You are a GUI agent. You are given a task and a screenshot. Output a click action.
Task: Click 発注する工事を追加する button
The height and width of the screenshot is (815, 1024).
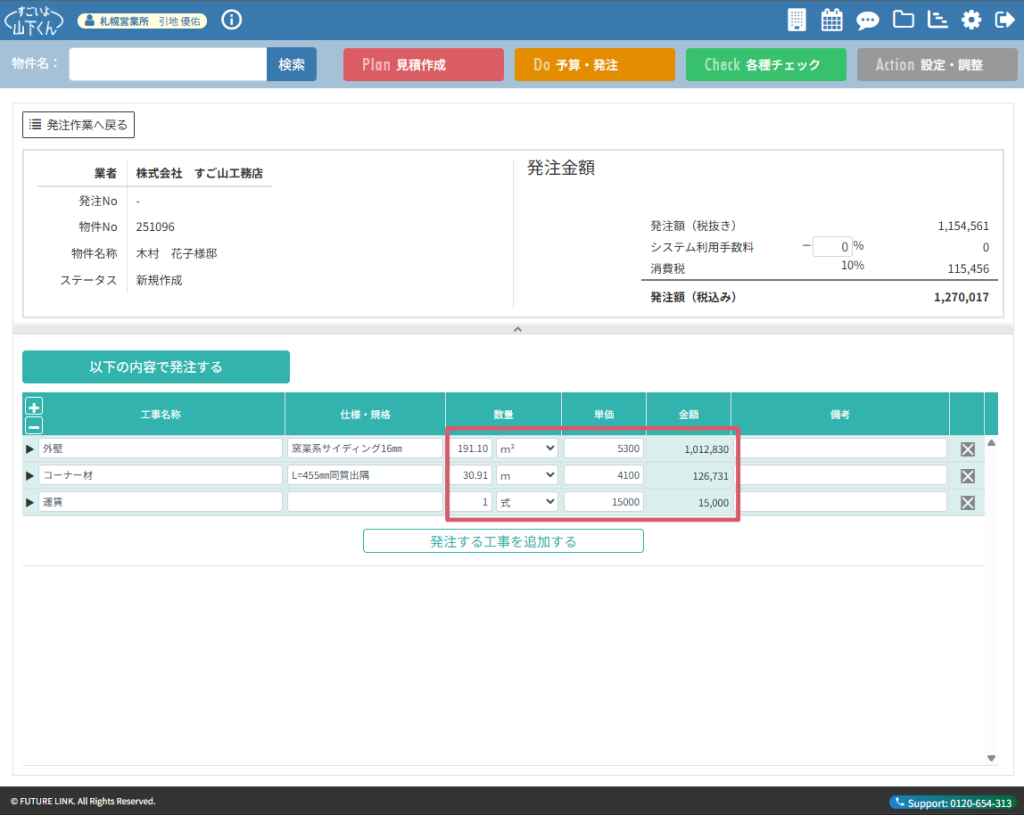(x=503, y=541)
